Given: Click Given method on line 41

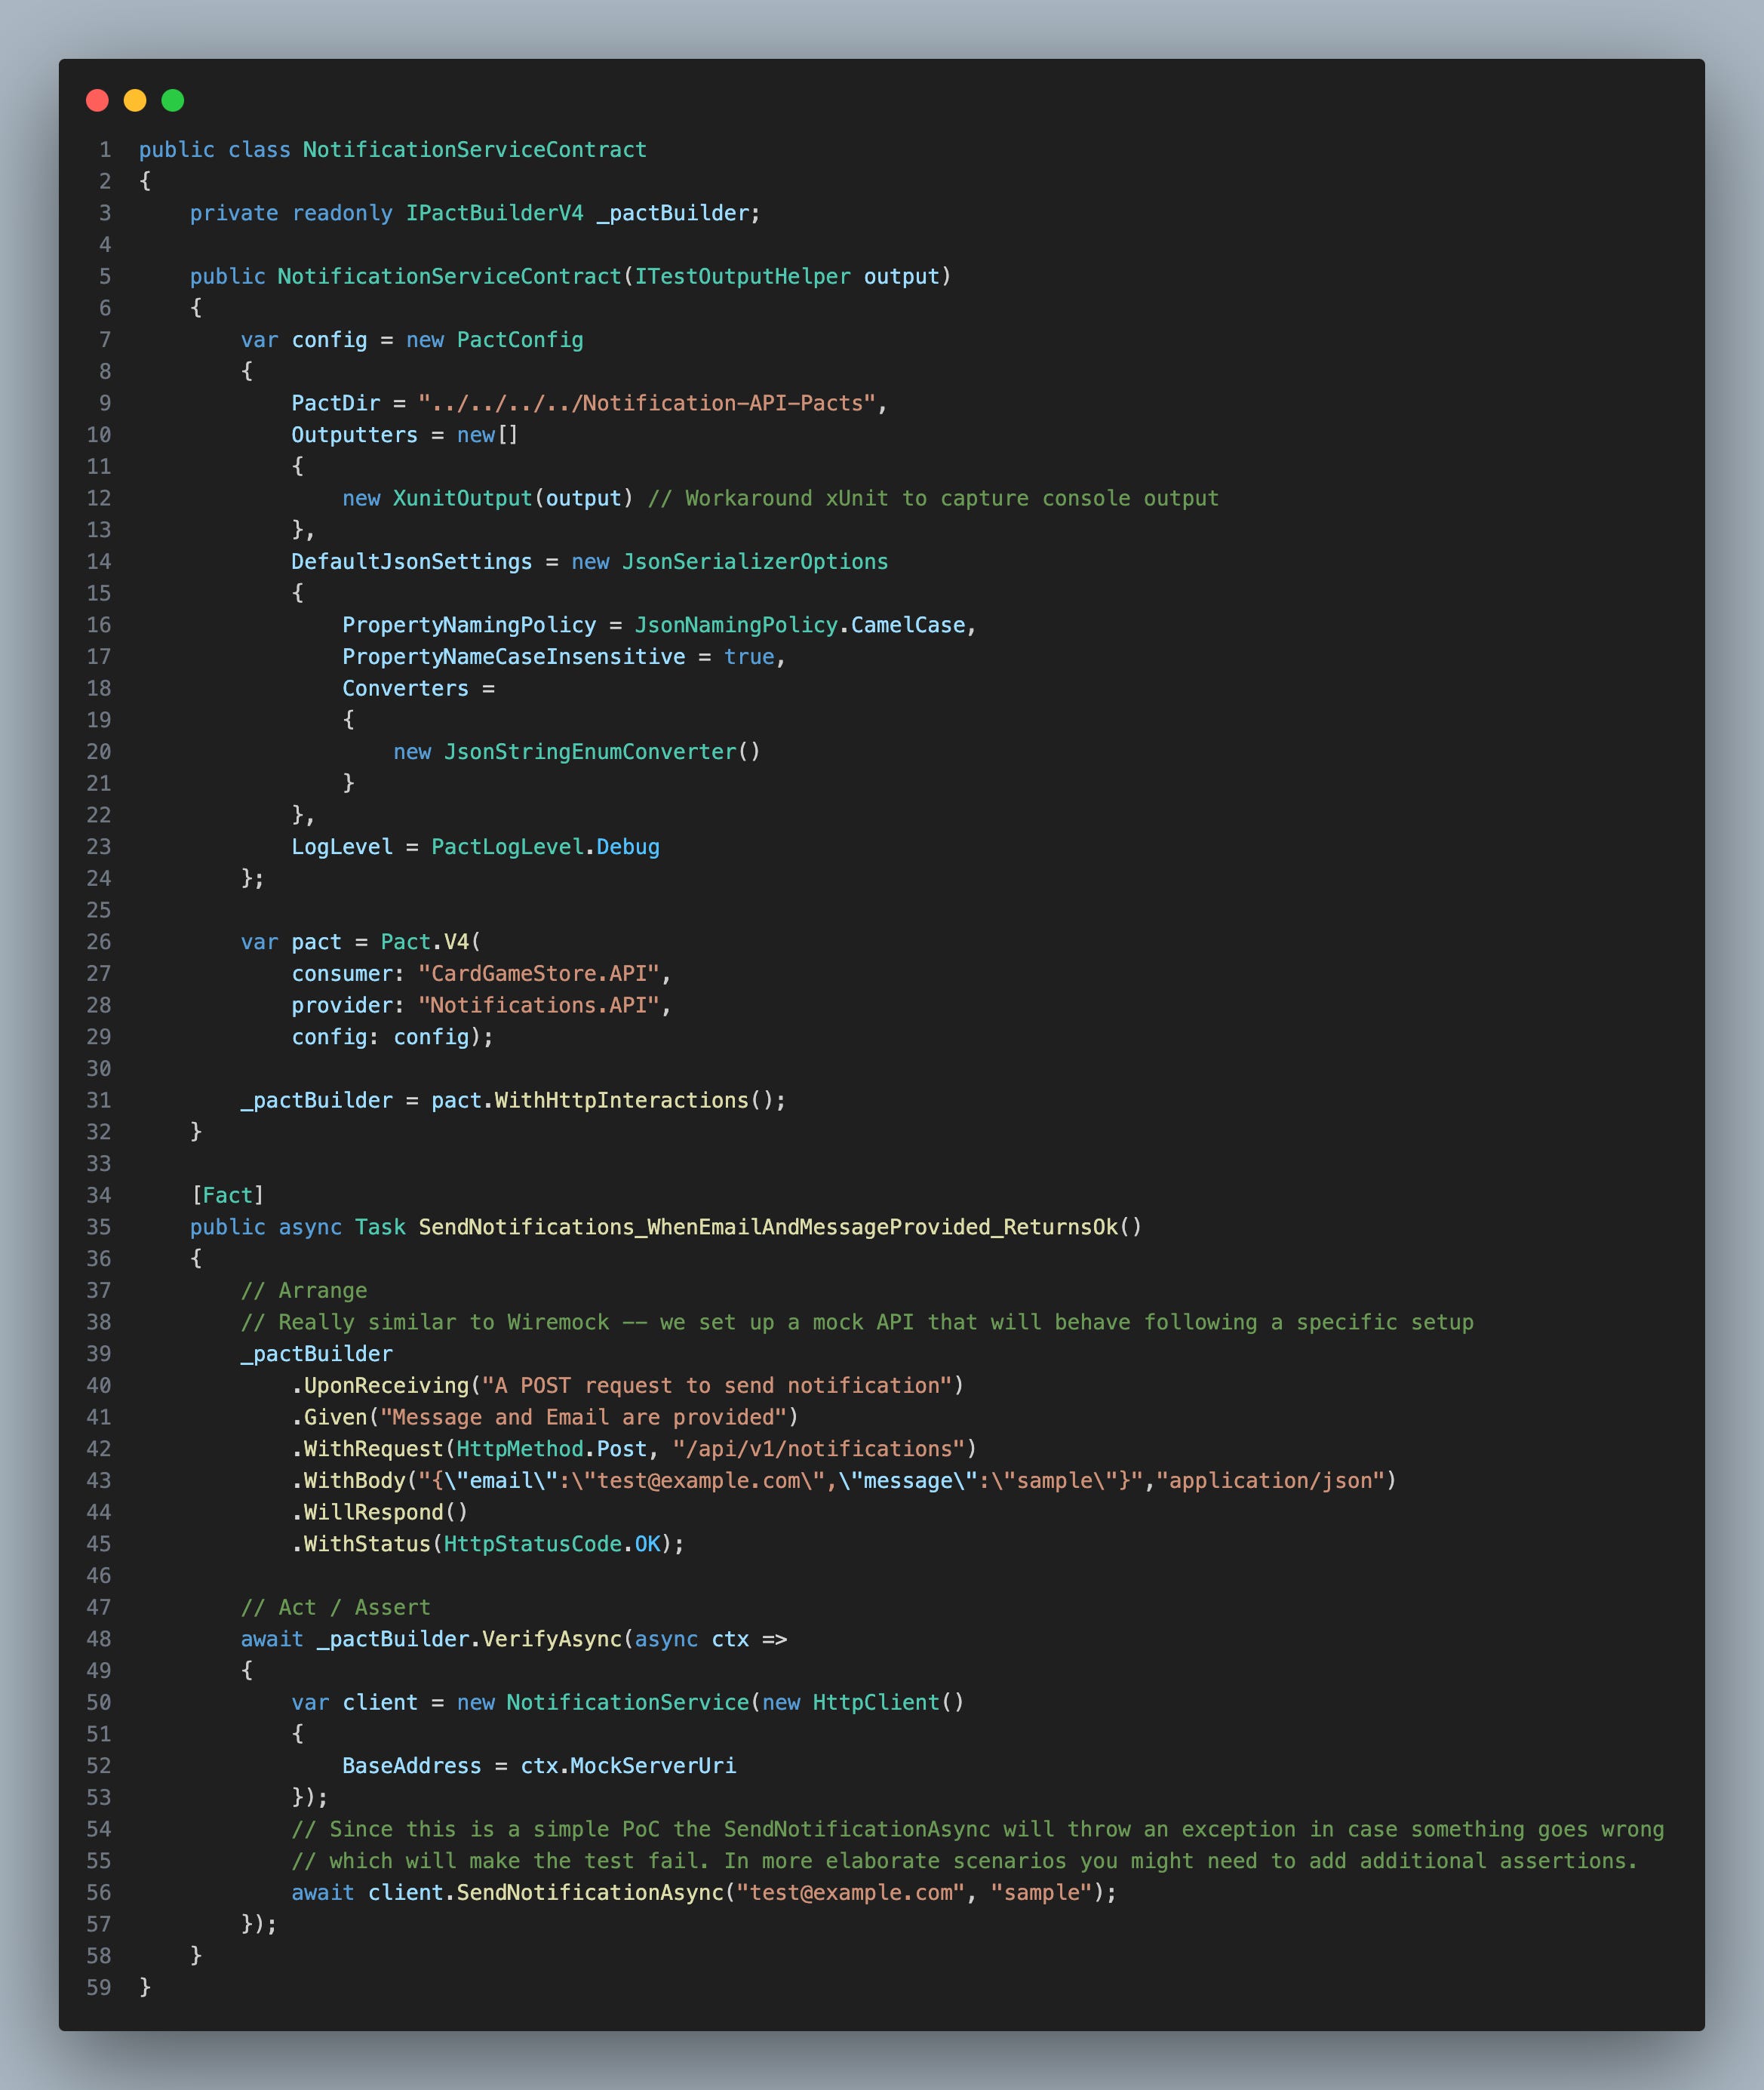Looking at the screenshot, I should (335, 1418).
